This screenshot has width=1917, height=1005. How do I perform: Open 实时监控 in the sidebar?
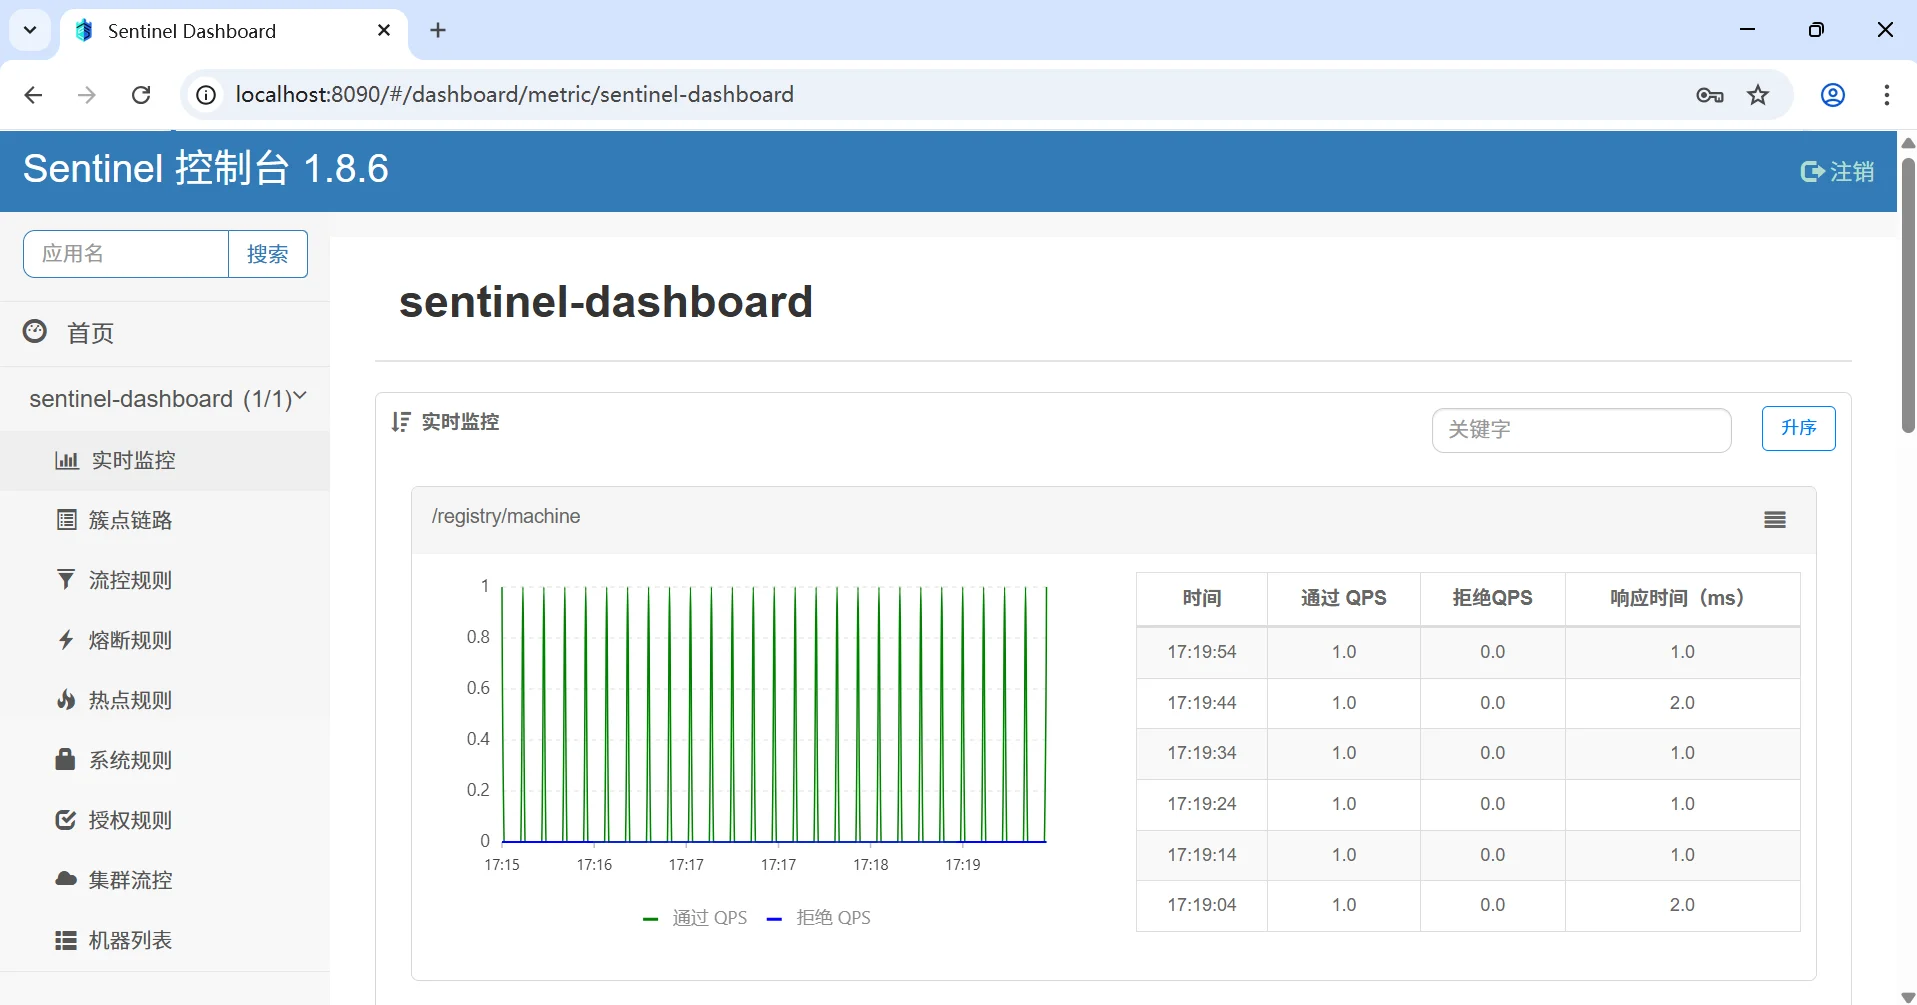[x=165, y=460]
